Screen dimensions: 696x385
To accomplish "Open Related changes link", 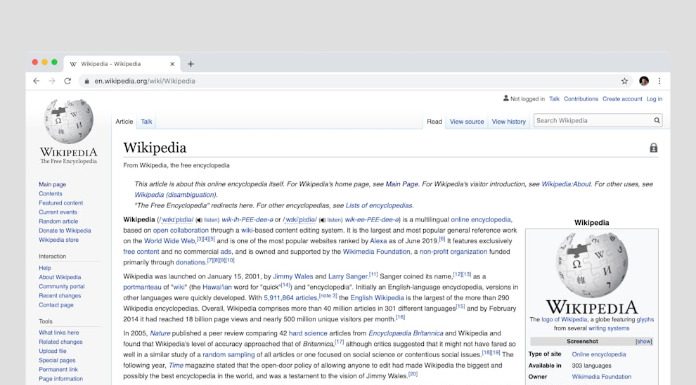I will [x=60, y=342].
